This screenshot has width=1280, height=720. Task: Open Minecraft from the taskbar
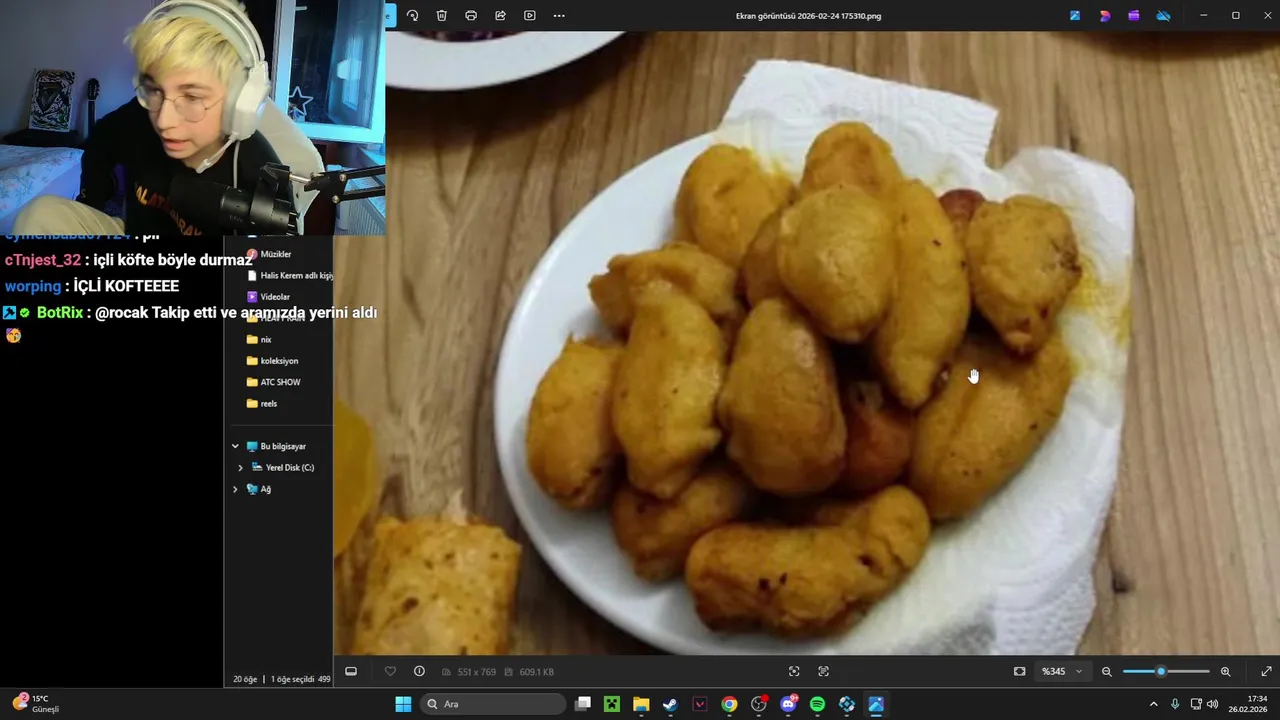612,704
